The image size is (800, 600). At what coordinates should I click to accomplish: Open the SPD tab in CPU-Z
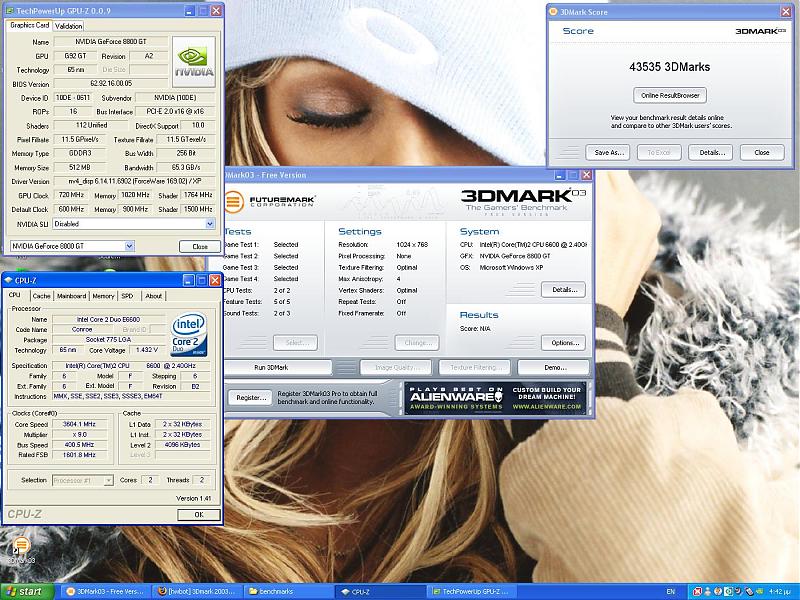tap(128, 296)
